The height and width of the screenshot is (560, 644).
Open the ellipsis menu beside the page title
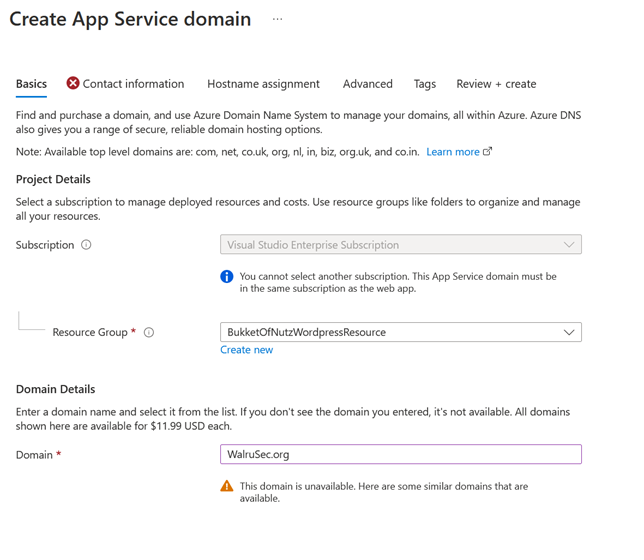tap(278, 19)
